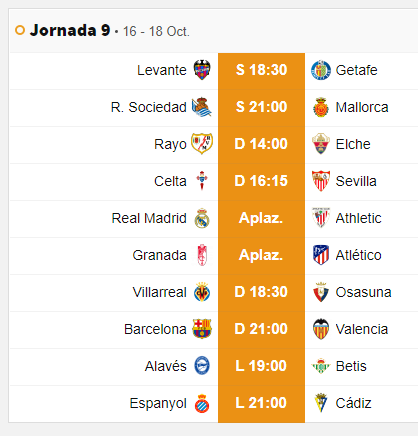
Task: Click the Espanyol club badge
Action: pos(202,403)
